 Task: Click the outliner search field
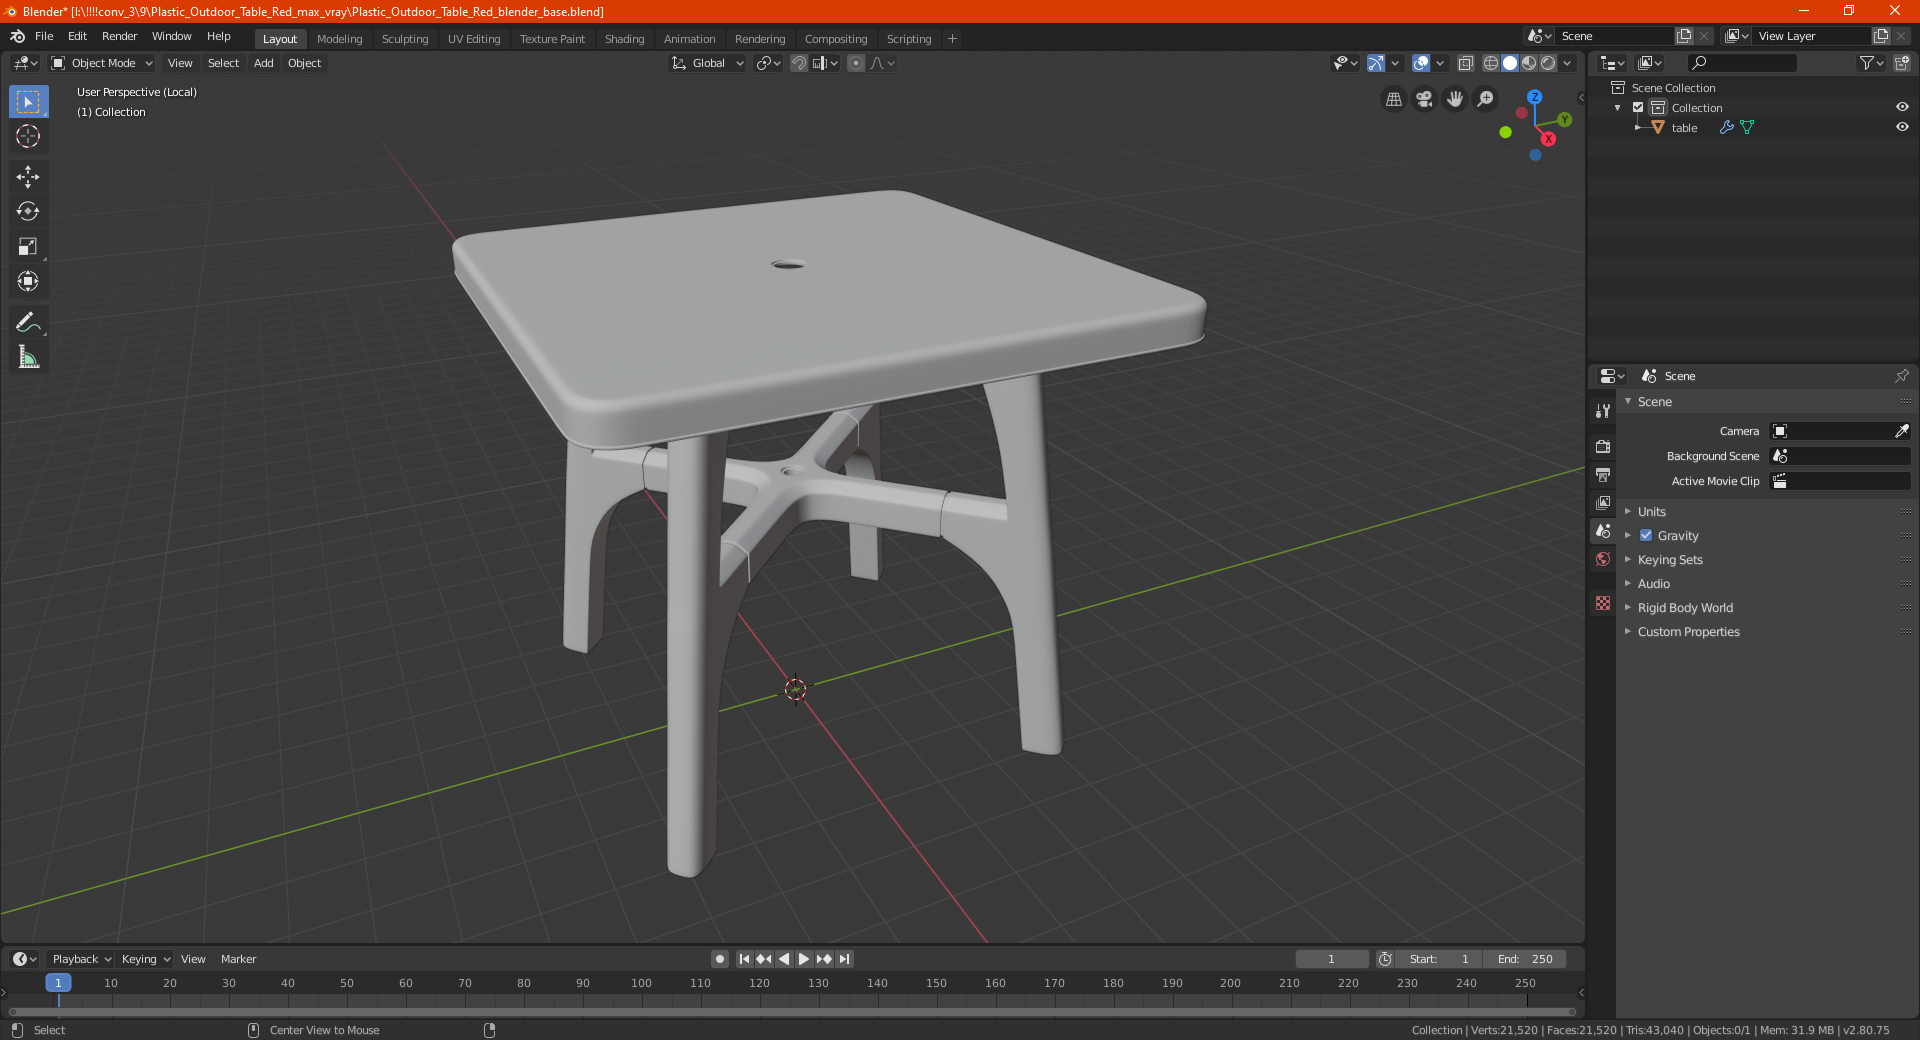click(x=1741, y=63)
